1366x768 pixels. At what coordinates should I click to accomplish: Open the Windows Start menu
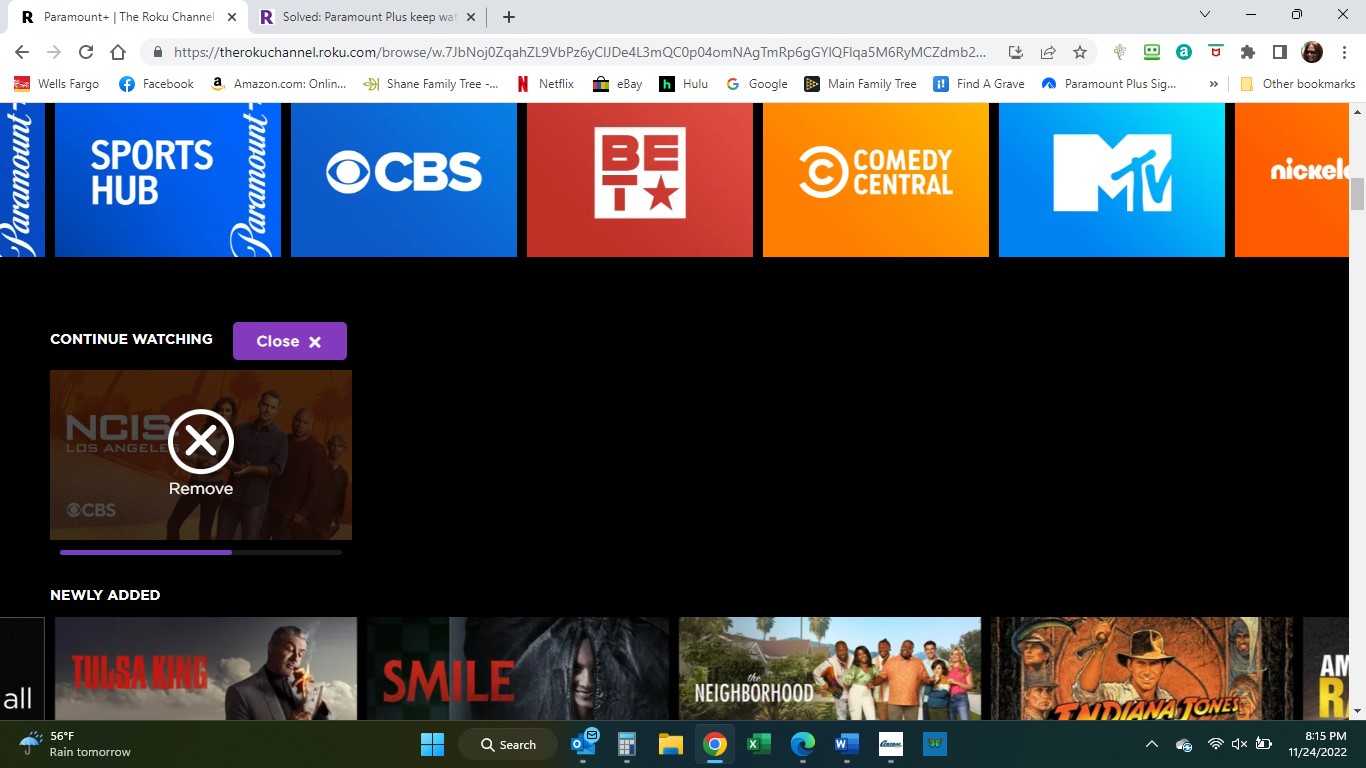[432, 744]
